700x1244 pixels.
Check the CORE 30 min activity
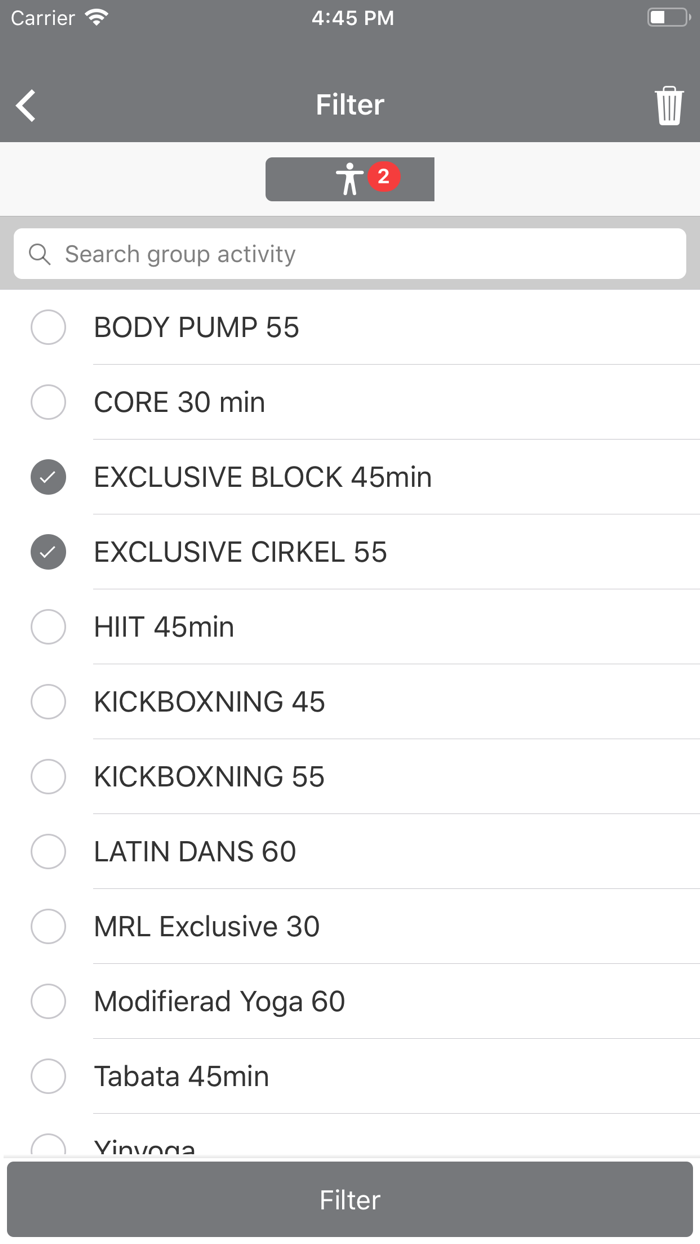pos(48,402)
